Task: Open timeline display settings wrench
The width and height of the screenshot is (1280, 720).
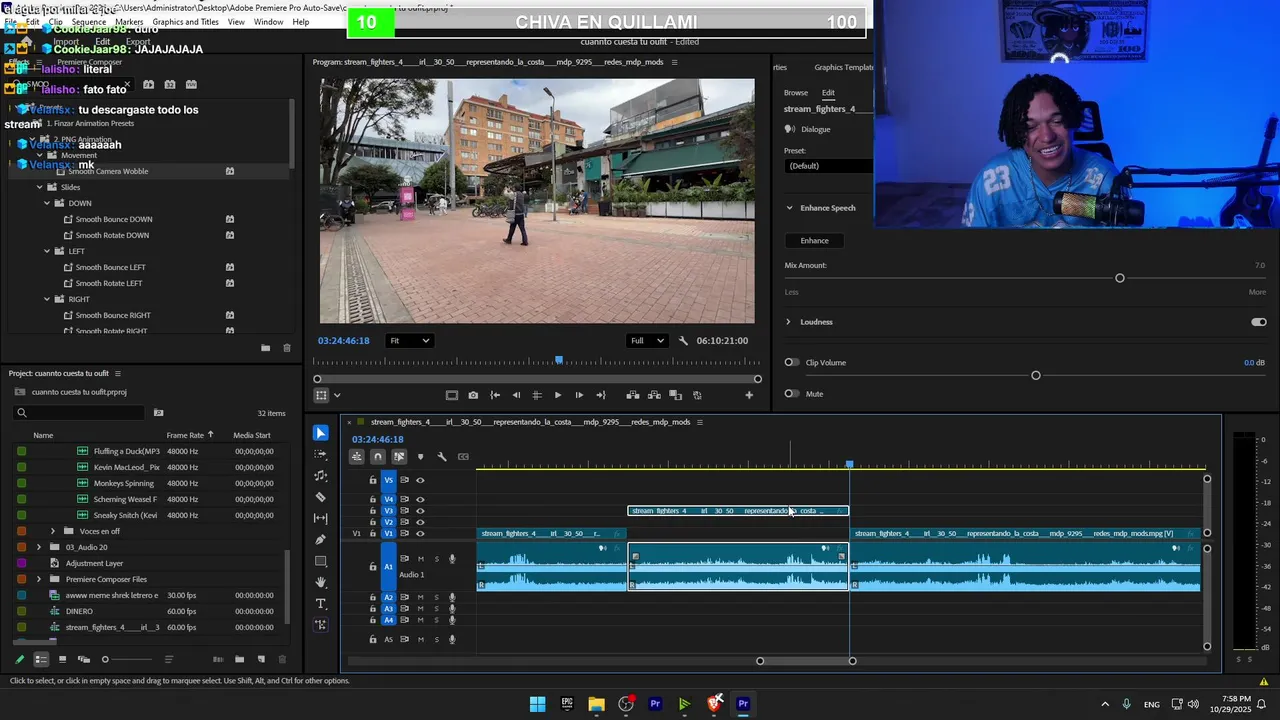Action: (441, 457)
